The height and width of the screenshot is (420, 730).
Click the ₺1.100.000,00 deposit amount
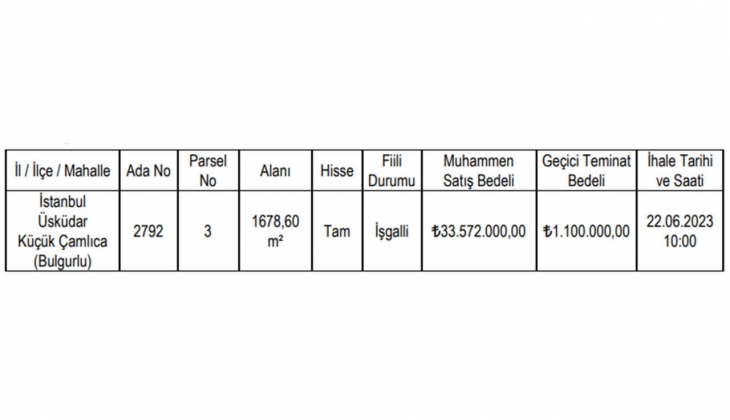pos(587,230)
